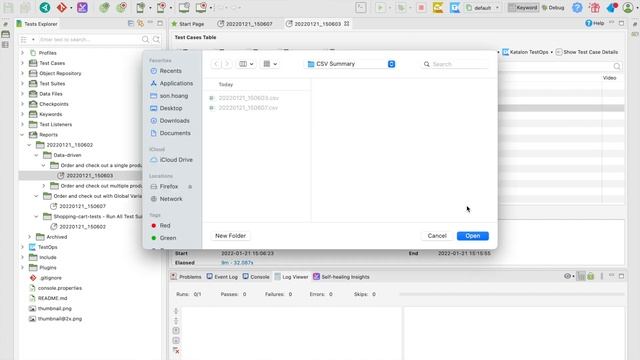Switch to the 20220121_150607 editor tab
Viewport: 640px width, 360px height.
[245, 24]
